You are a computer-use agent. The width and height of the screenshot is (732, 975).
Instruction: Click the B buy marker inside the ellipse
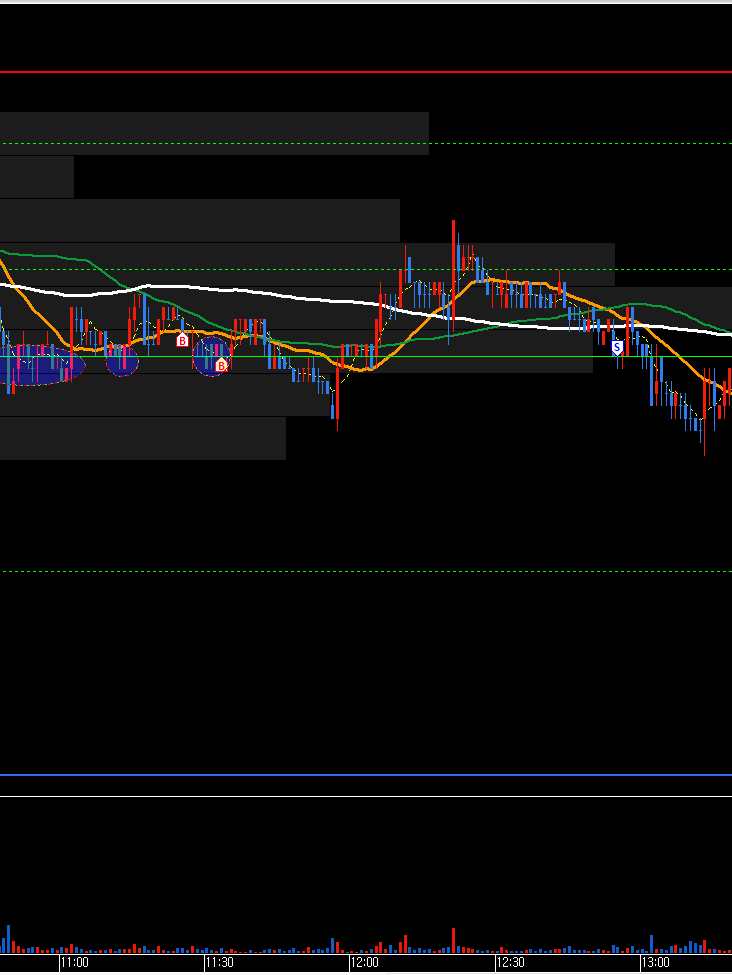(221, 366)
